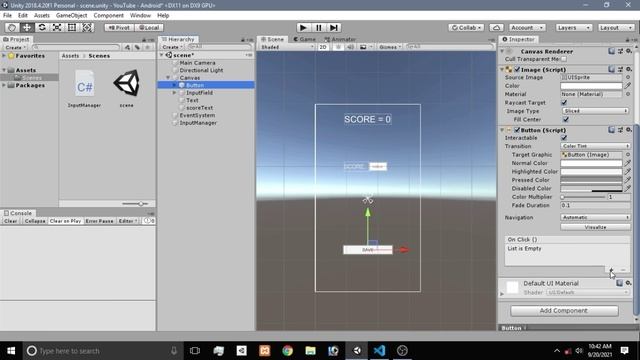Screen dimensions: 640x360
Task: Click the search-by-type icon in Project panel
Action: coord(127,47)
